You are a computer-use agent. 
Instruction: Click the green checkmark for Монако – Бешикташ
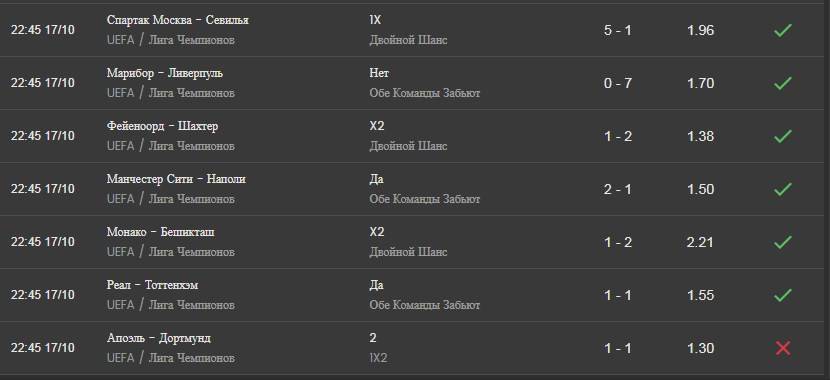point(782,242)
